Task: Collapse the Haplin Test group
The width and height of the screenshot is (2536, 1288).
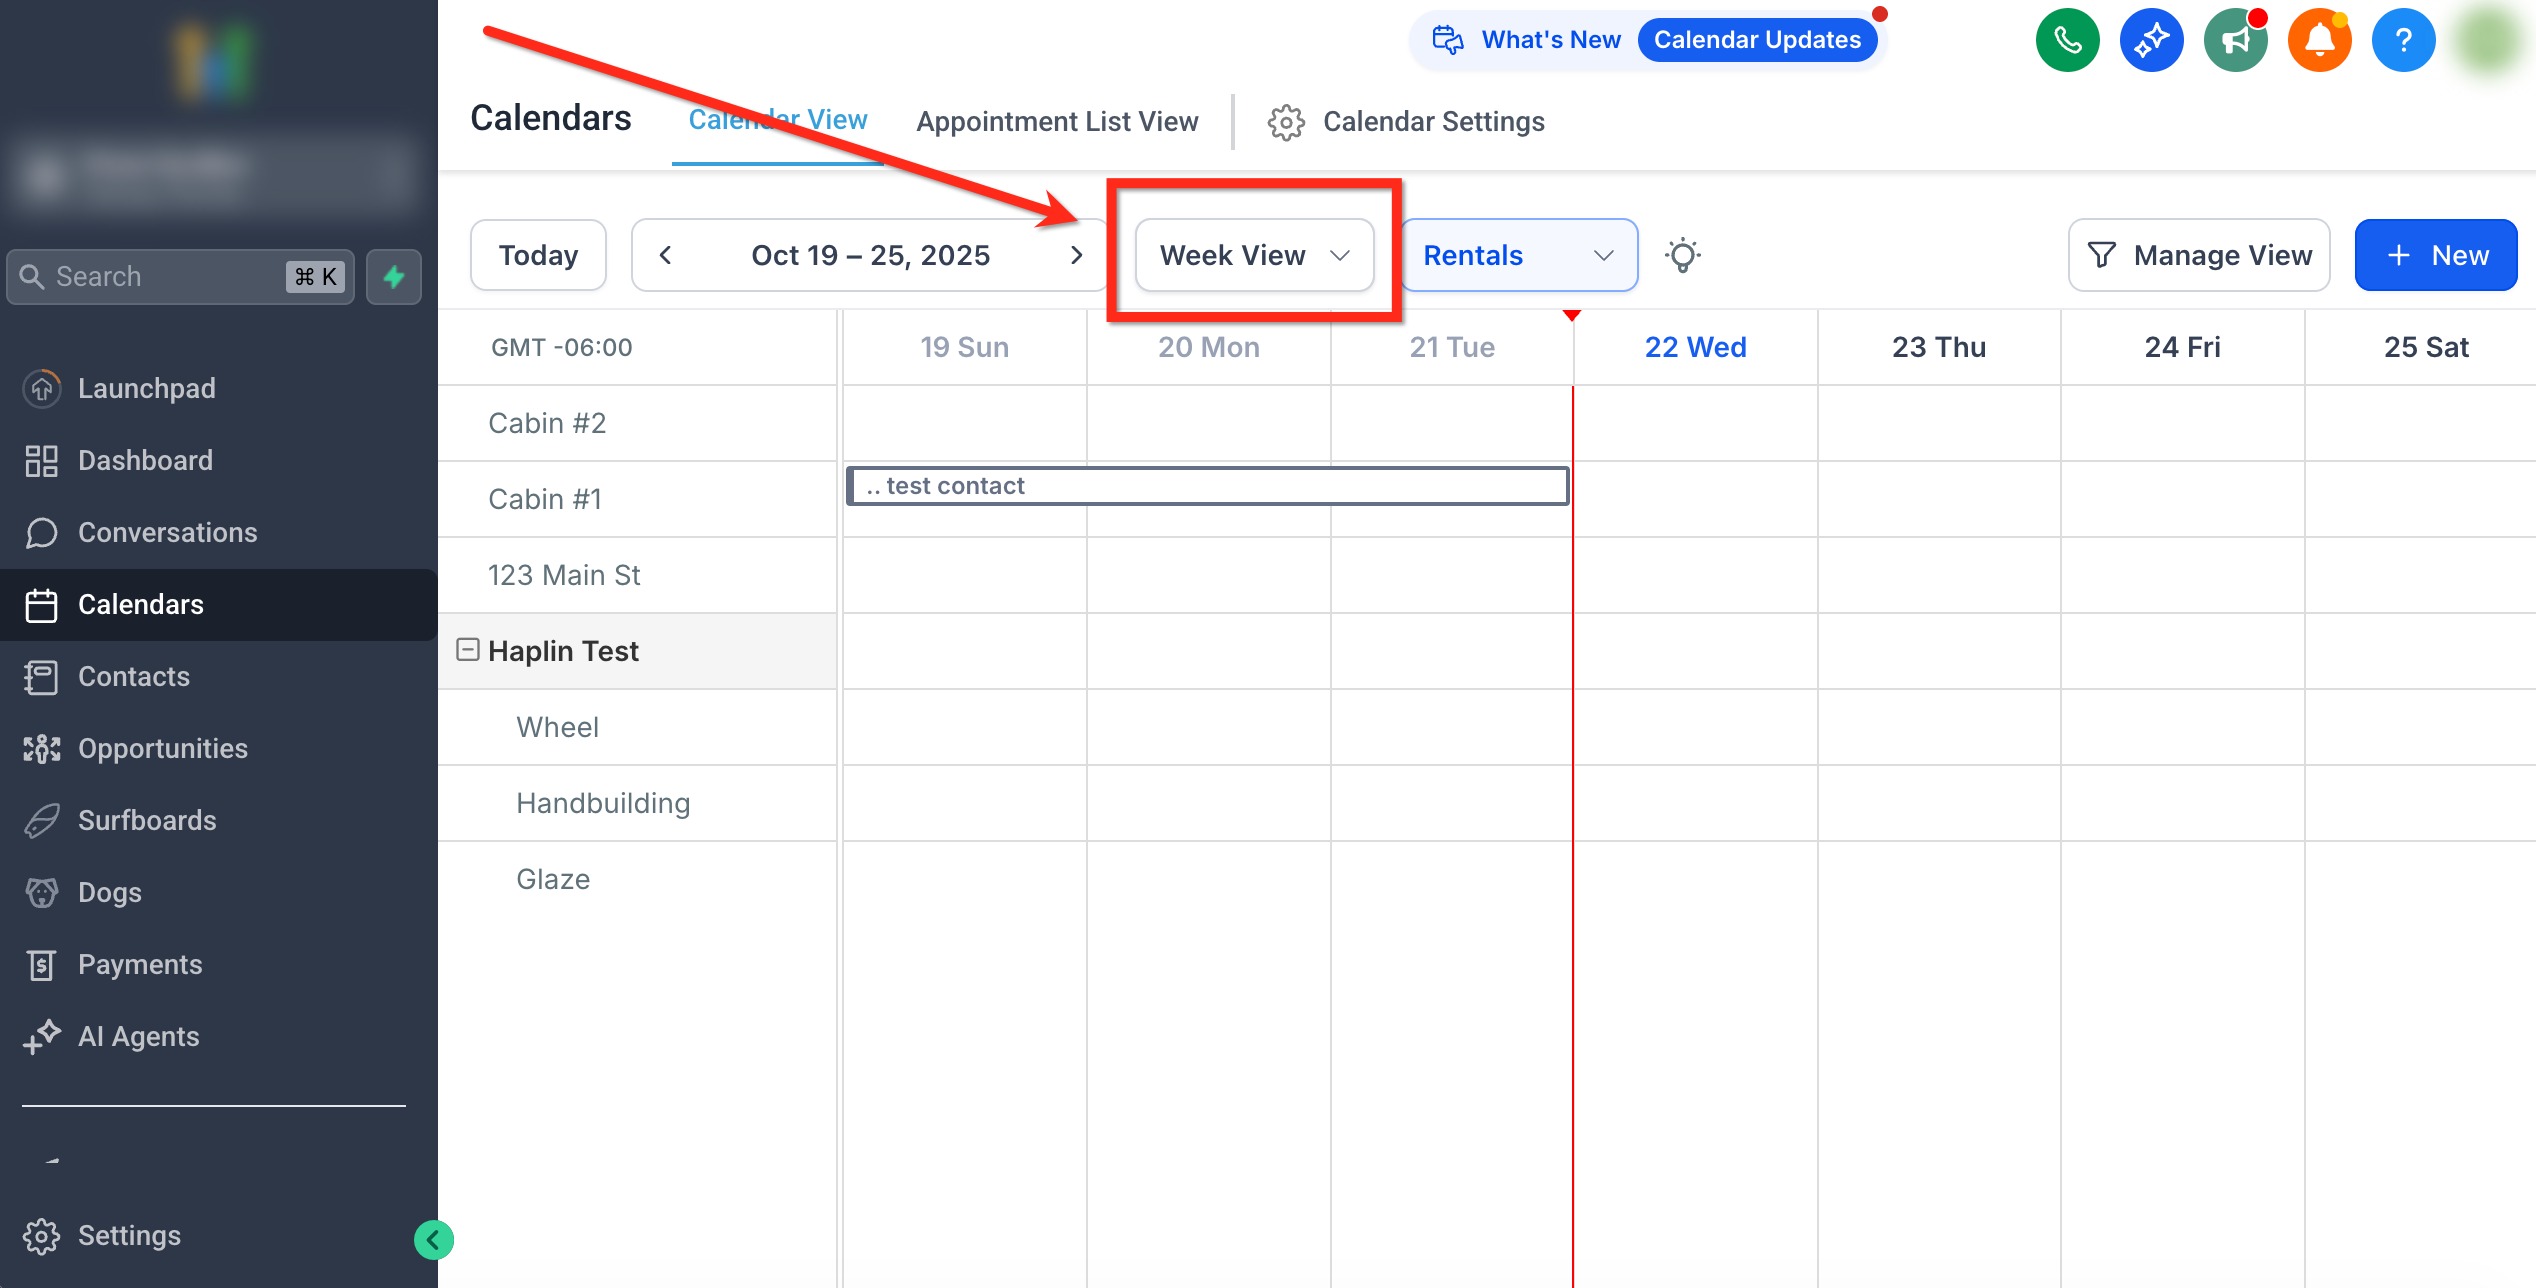Action: coord(467,650)
